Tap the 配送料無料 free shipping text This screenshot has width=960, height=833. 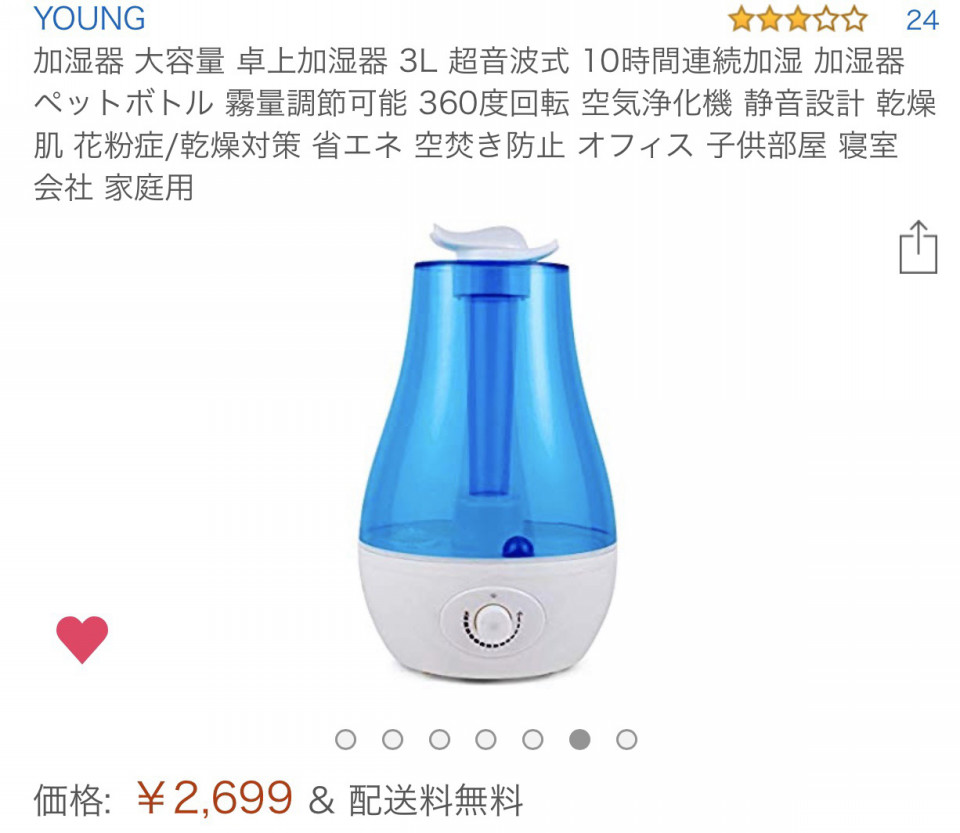click(x=436, y=800)
